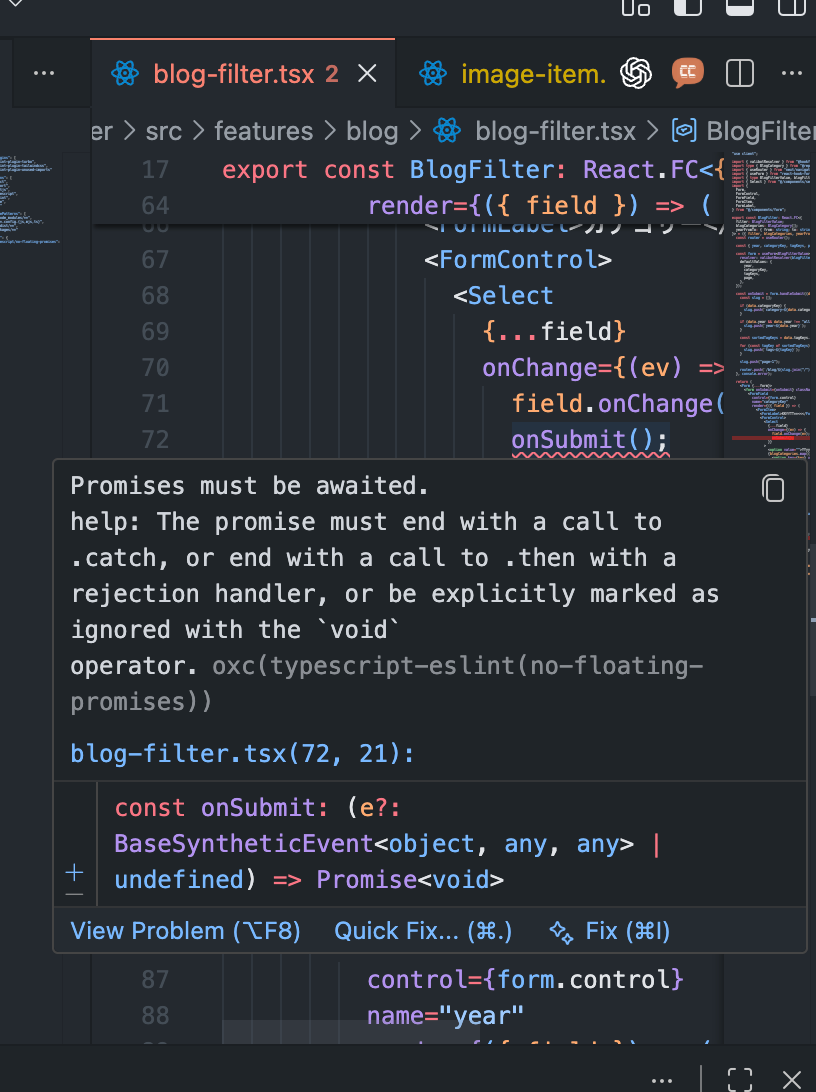
Task: Click field.onChange on line 71
Action: coord(618,404)
